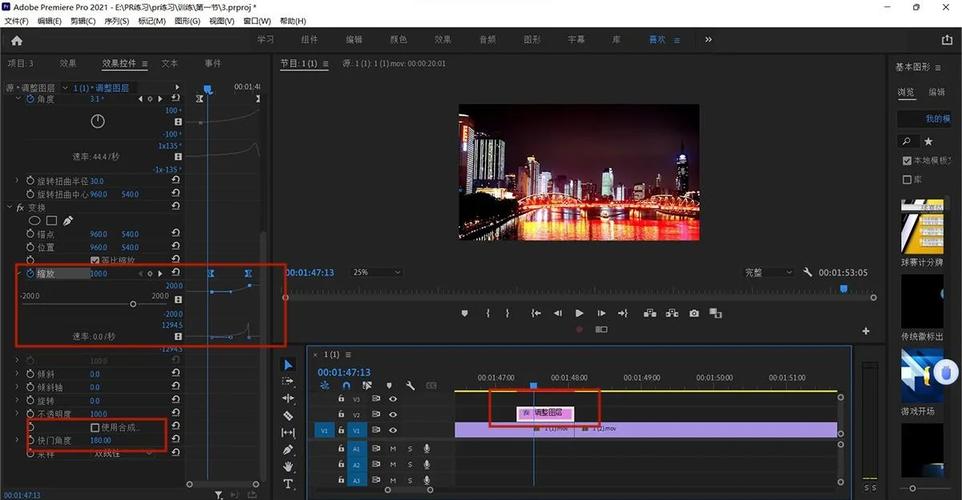Switch to the 编辑 tab in graphics panel
The image size is (962, 500).
coord(936,92)
